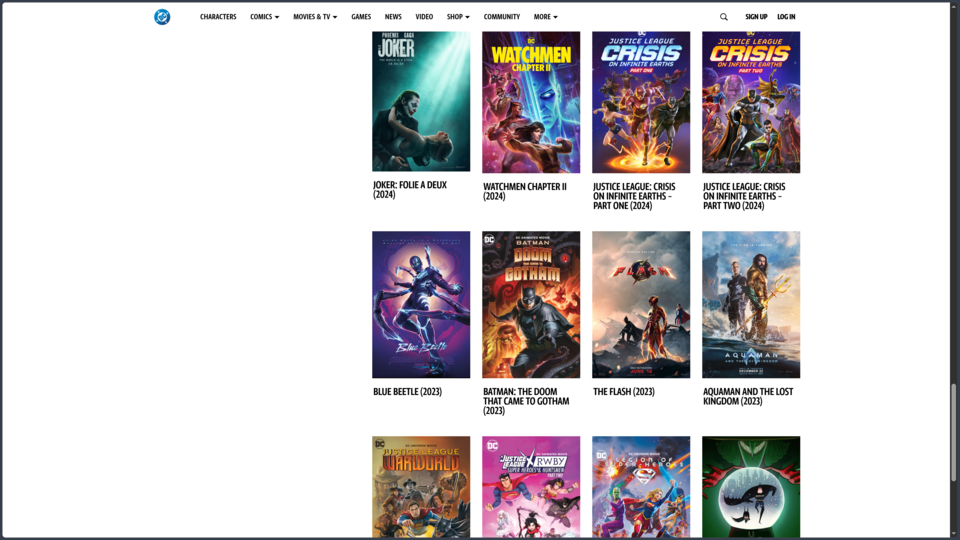Expand the More dropdown menu
This screenshot has height=540, width=960.
click(546, 17)
